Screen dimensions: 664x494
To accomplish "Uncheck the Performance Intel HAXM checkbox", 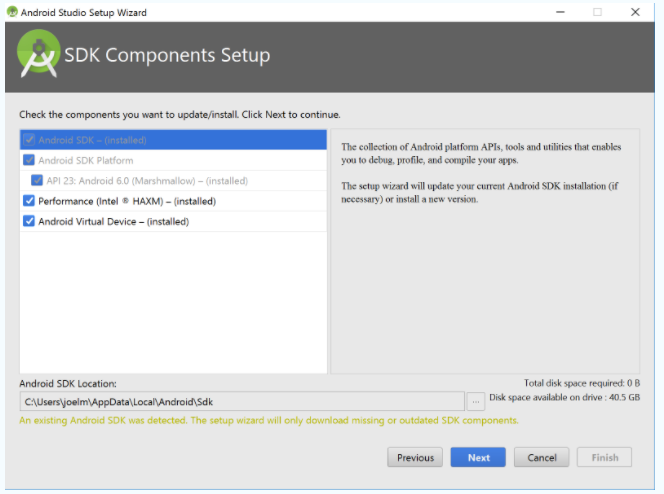I will [x=29, y=201].
